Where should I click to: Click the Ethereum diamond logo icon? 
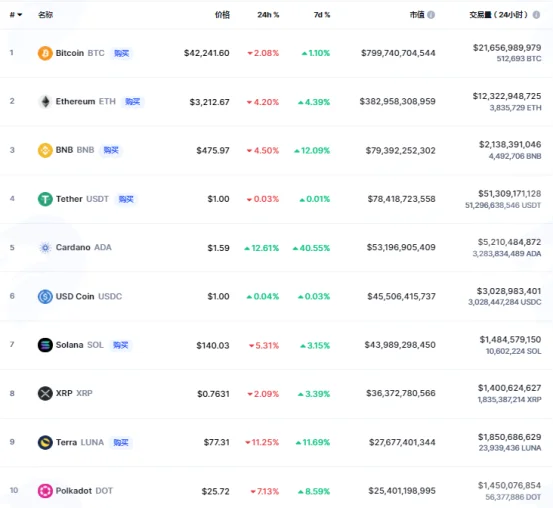click(45, 102)
